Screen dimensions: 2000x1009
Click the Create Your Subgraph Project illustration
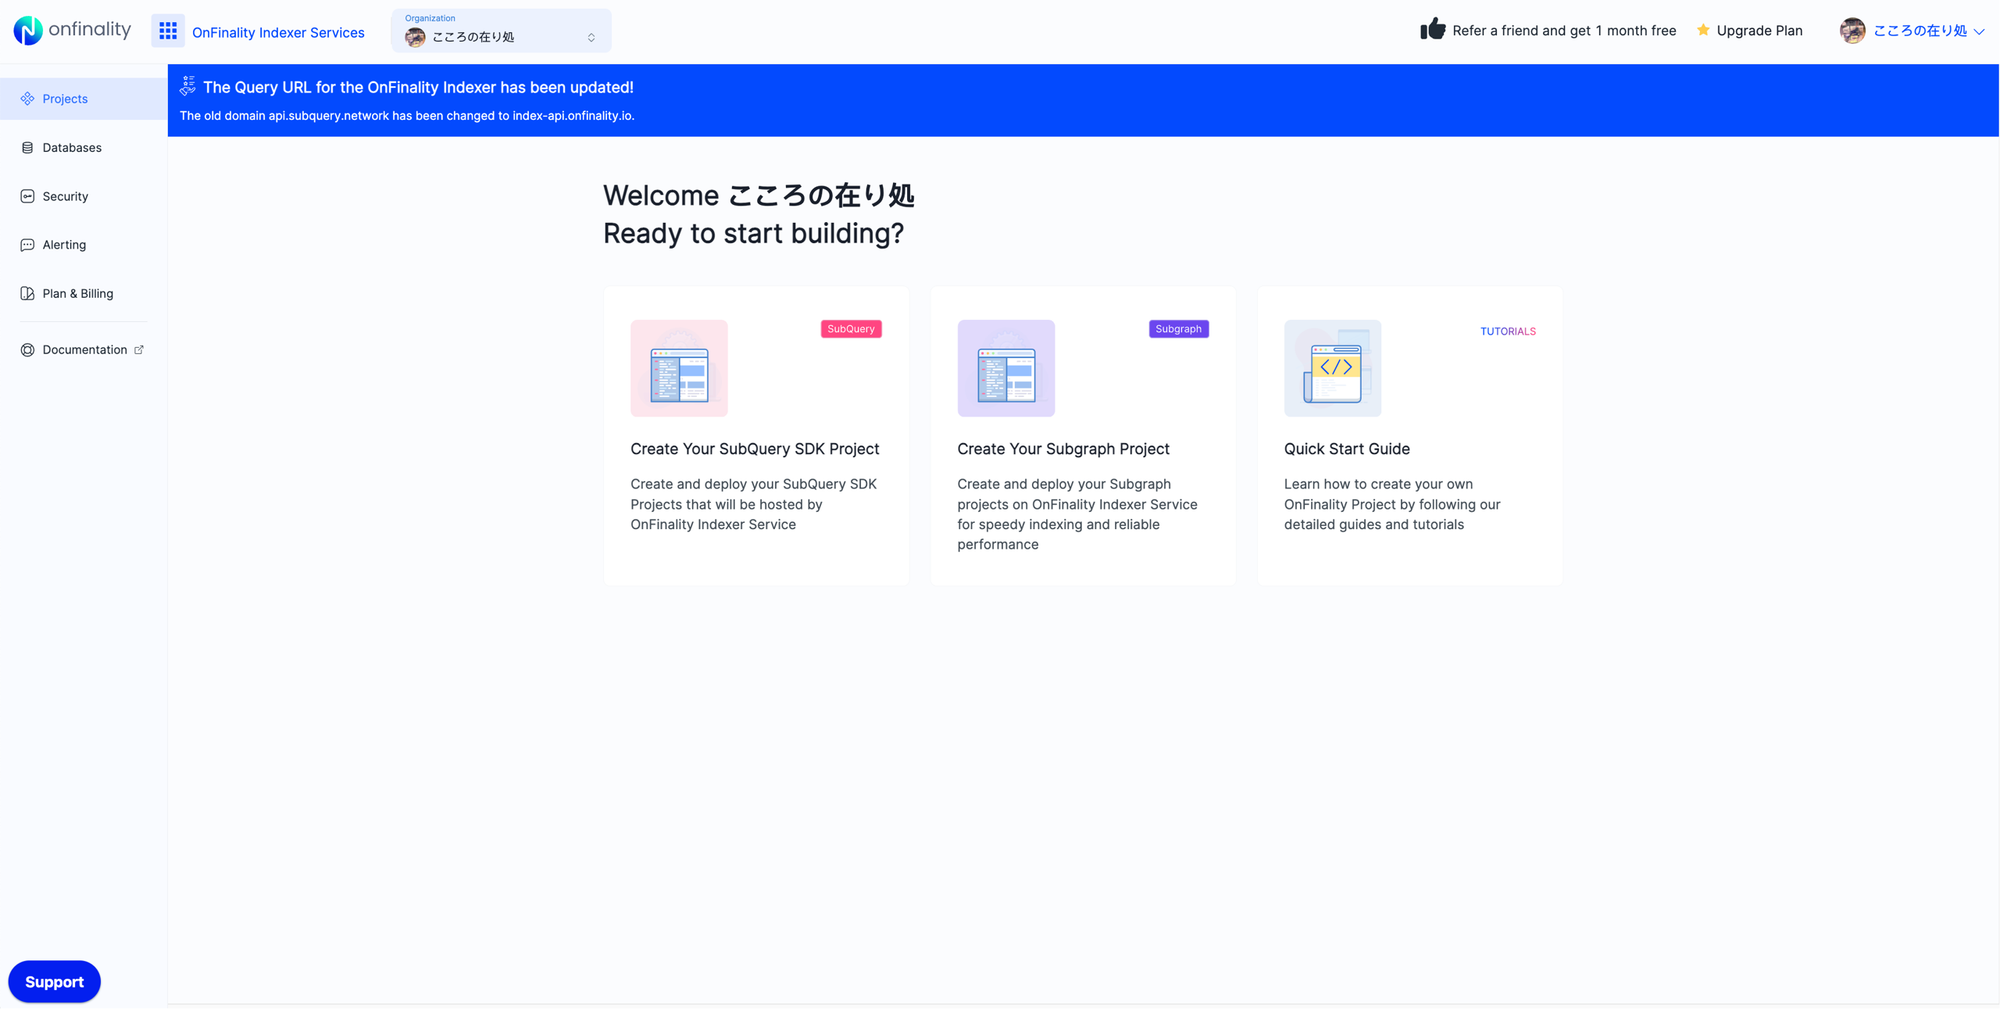click(x=1005, y=367)
